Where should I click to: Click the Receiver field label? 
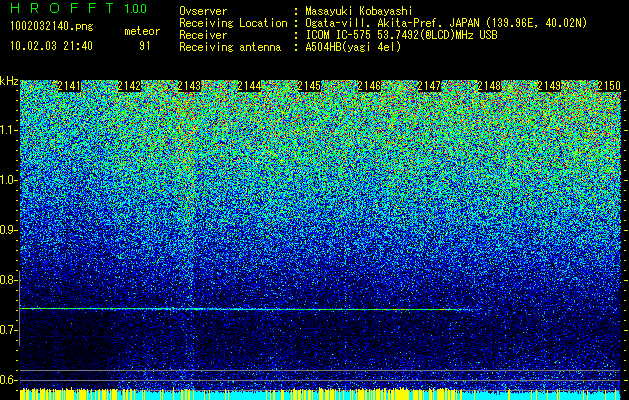(x=203, y=35)
